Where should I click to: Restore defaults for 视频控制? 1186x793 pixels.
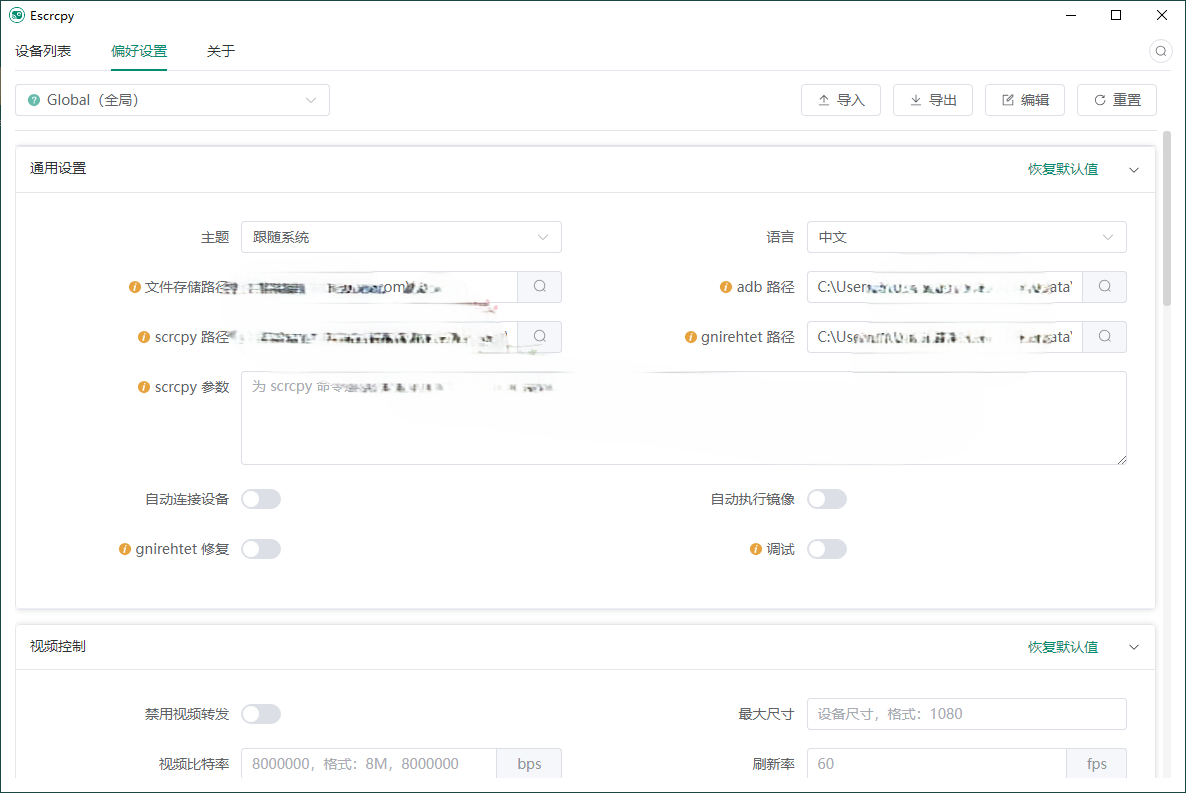(1063, 647)
